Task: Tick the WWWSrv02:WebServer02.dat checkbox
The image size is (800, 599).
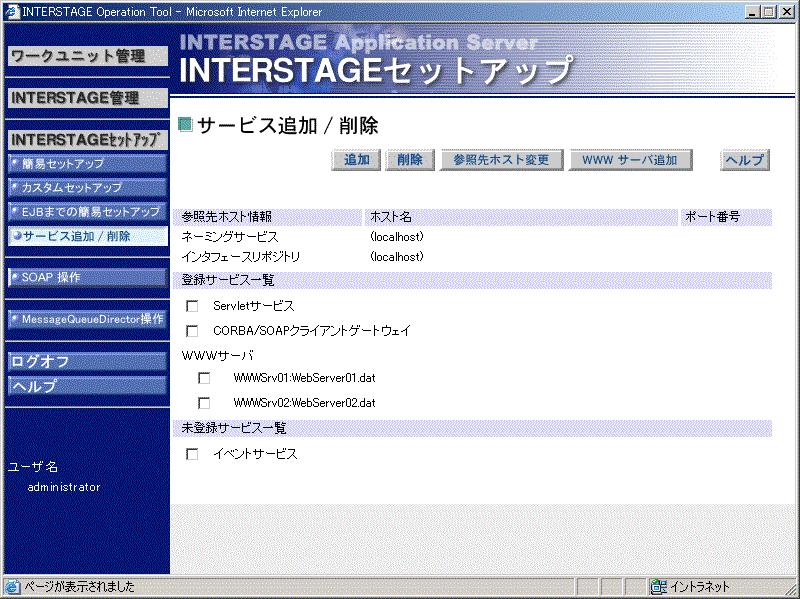Action: [204, 403]
